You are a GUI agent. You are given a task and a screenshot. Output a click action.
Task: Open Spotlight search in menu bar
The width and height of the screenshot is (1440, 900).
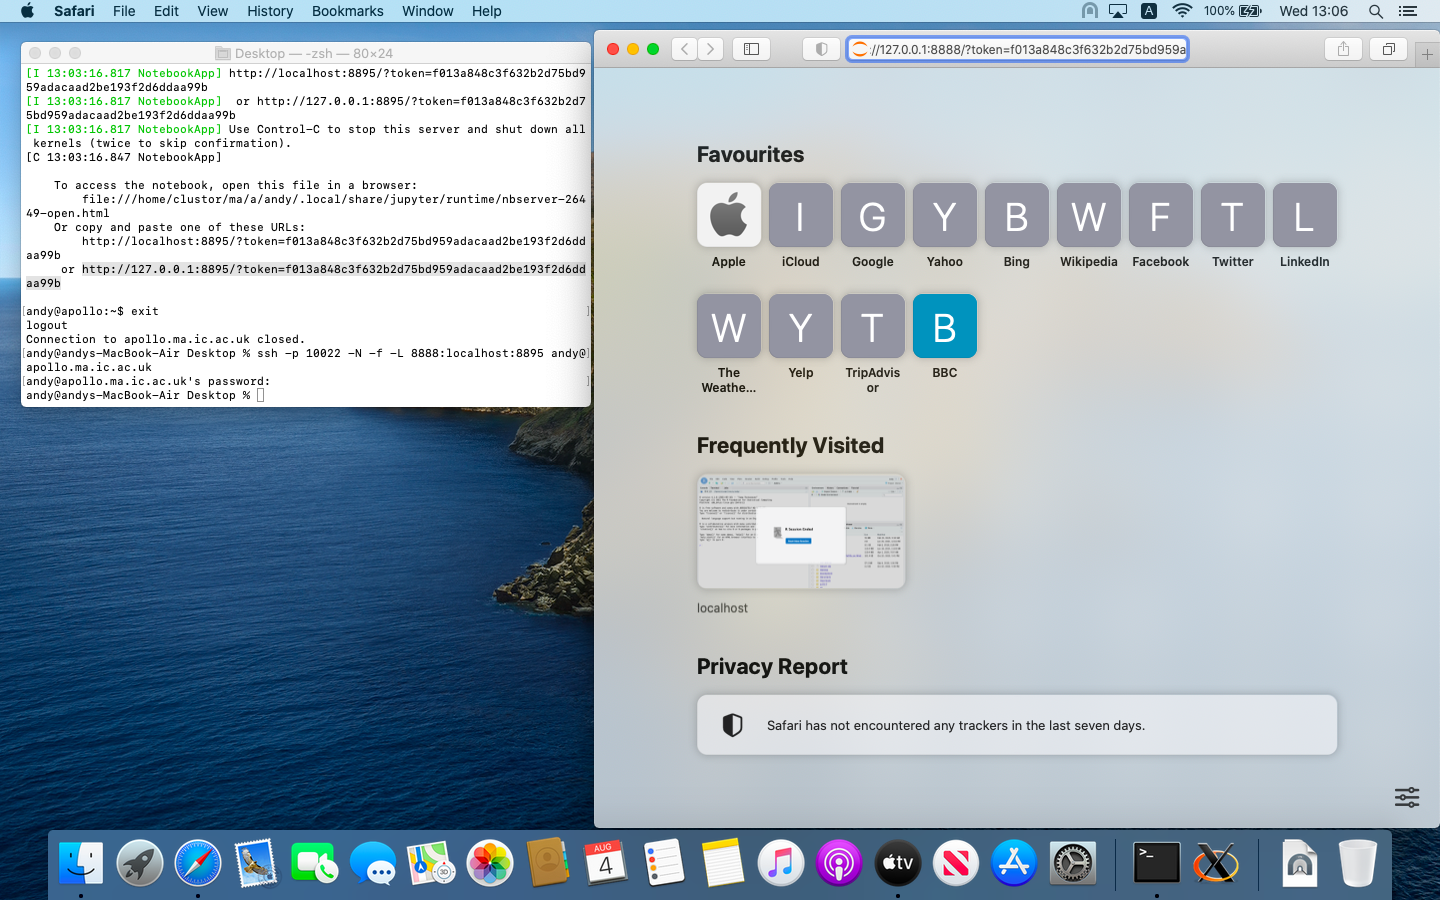1376,11
